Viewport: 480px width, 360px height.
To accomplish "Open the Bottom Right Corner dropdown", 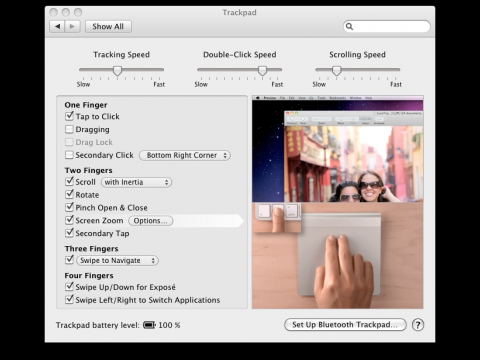I will (185, 155).
